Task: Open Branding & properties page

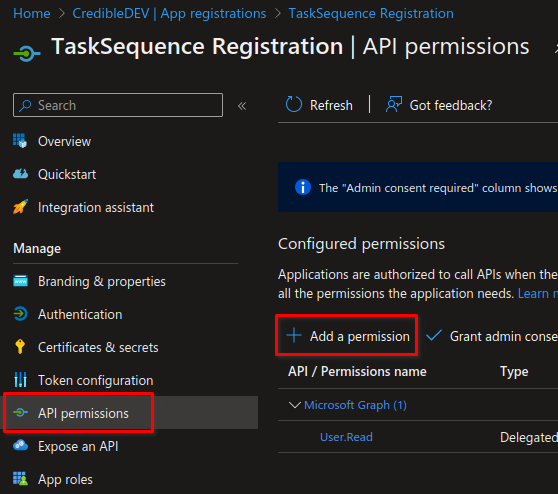Action: [x=102, y=282]
